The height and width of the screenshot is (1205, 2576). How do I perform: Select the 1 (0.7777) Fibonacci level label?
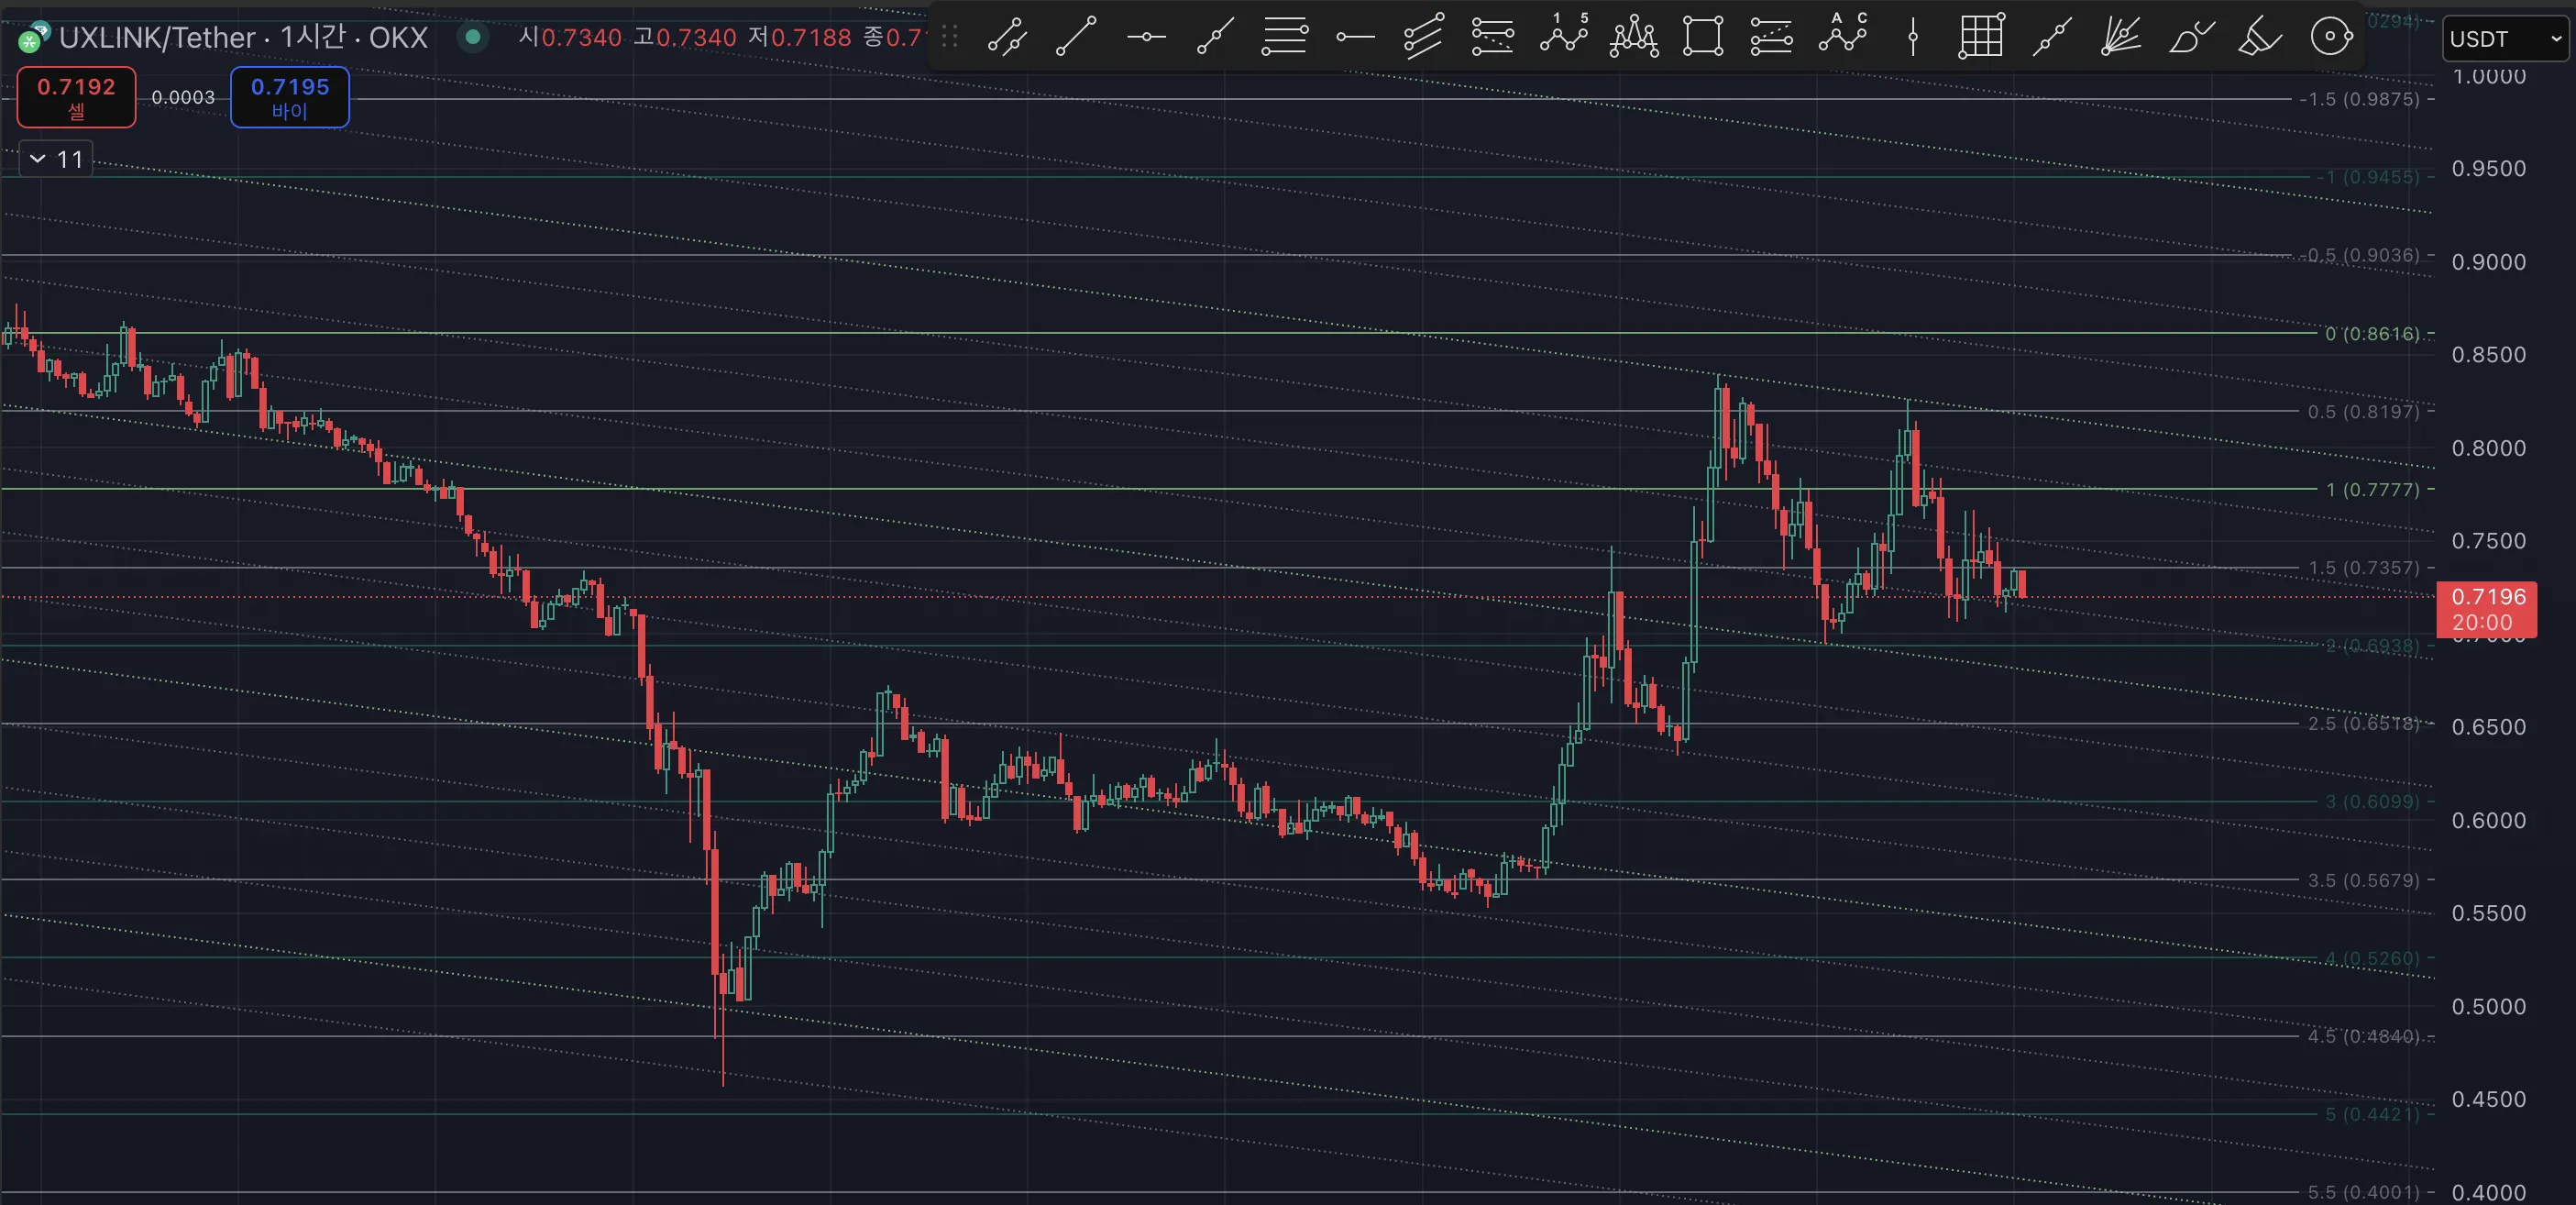[x=2372, y=489]
